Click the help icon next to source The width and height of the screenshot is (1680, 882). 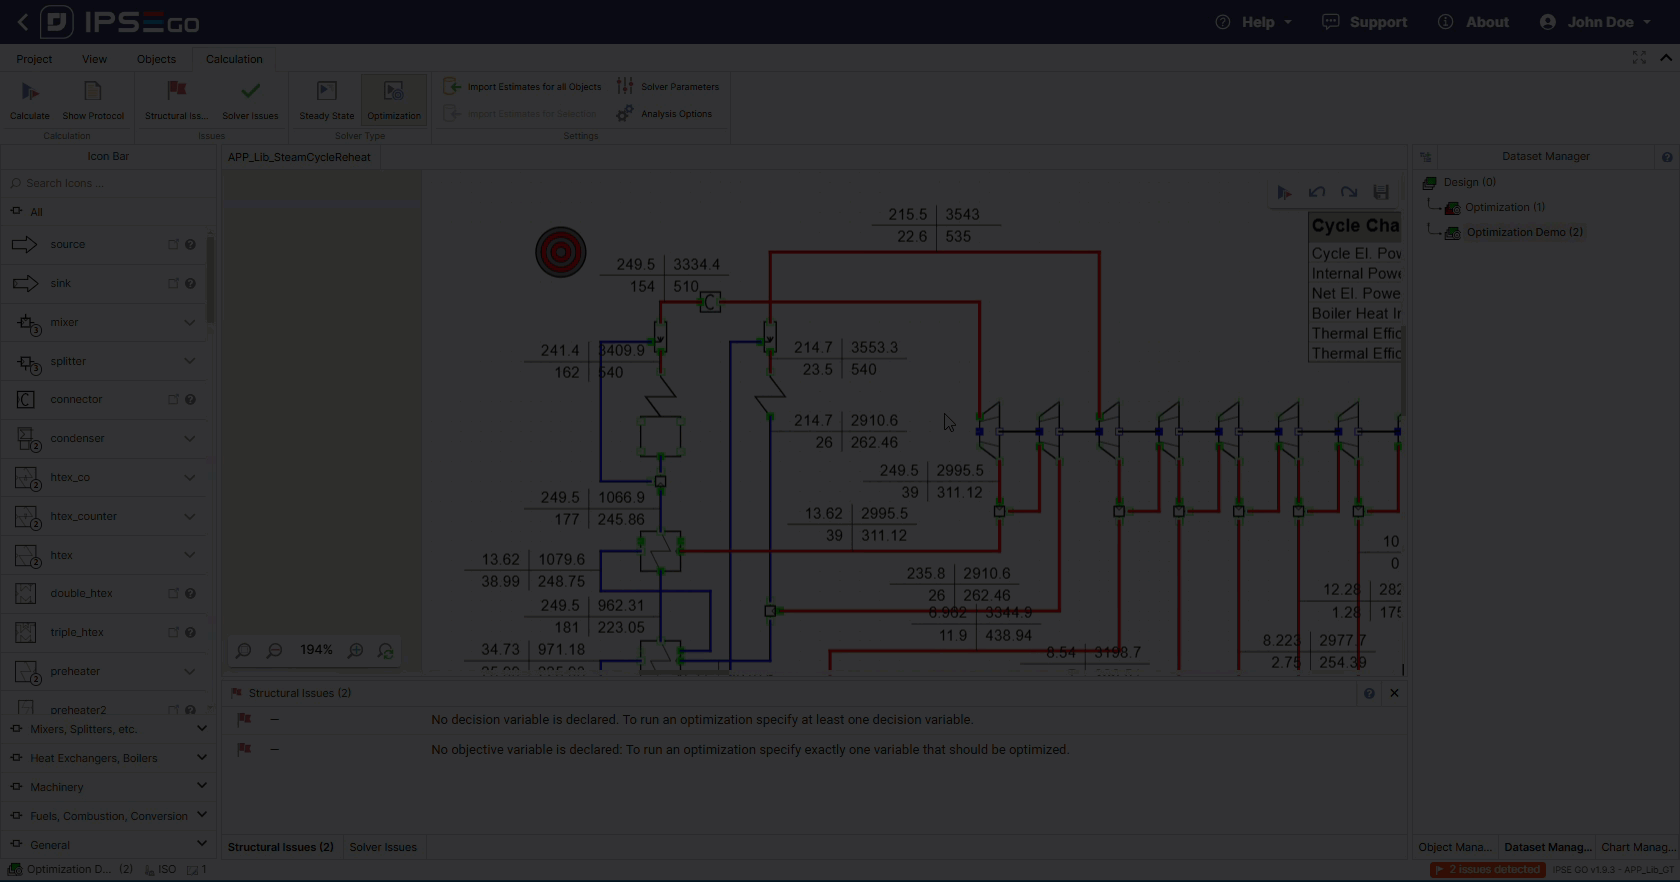[x=190, y=244]
